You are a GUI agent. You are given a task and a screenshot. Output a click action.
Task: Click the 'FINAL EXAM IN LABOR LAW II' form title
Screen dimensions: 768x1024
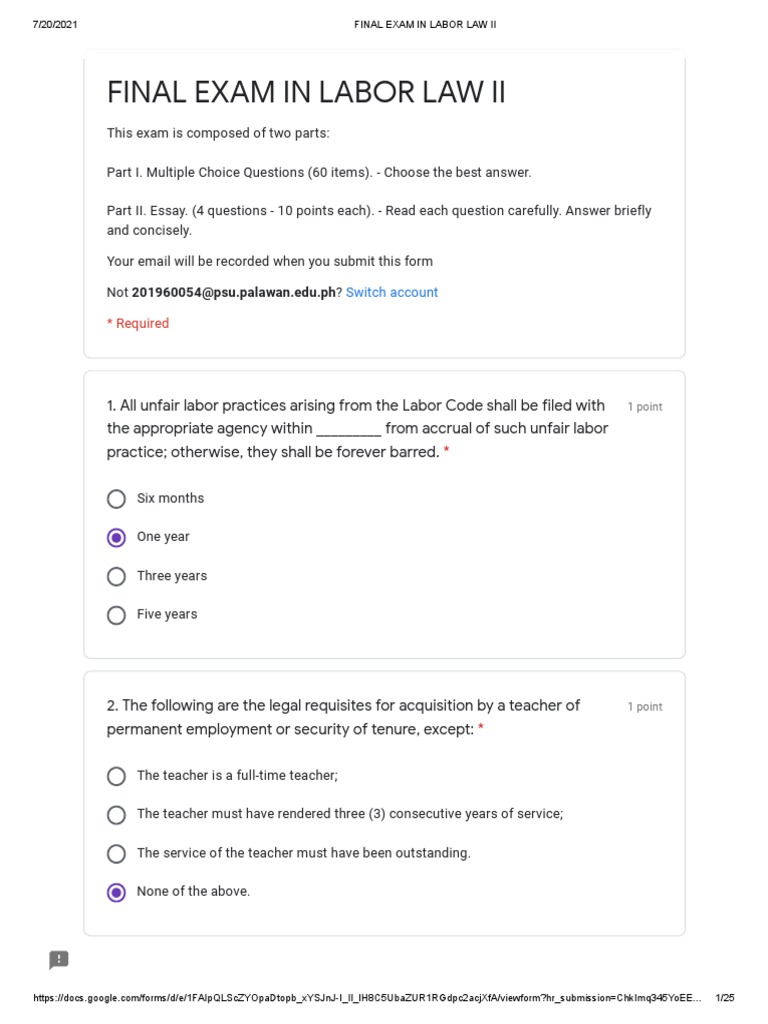point(306,93)
